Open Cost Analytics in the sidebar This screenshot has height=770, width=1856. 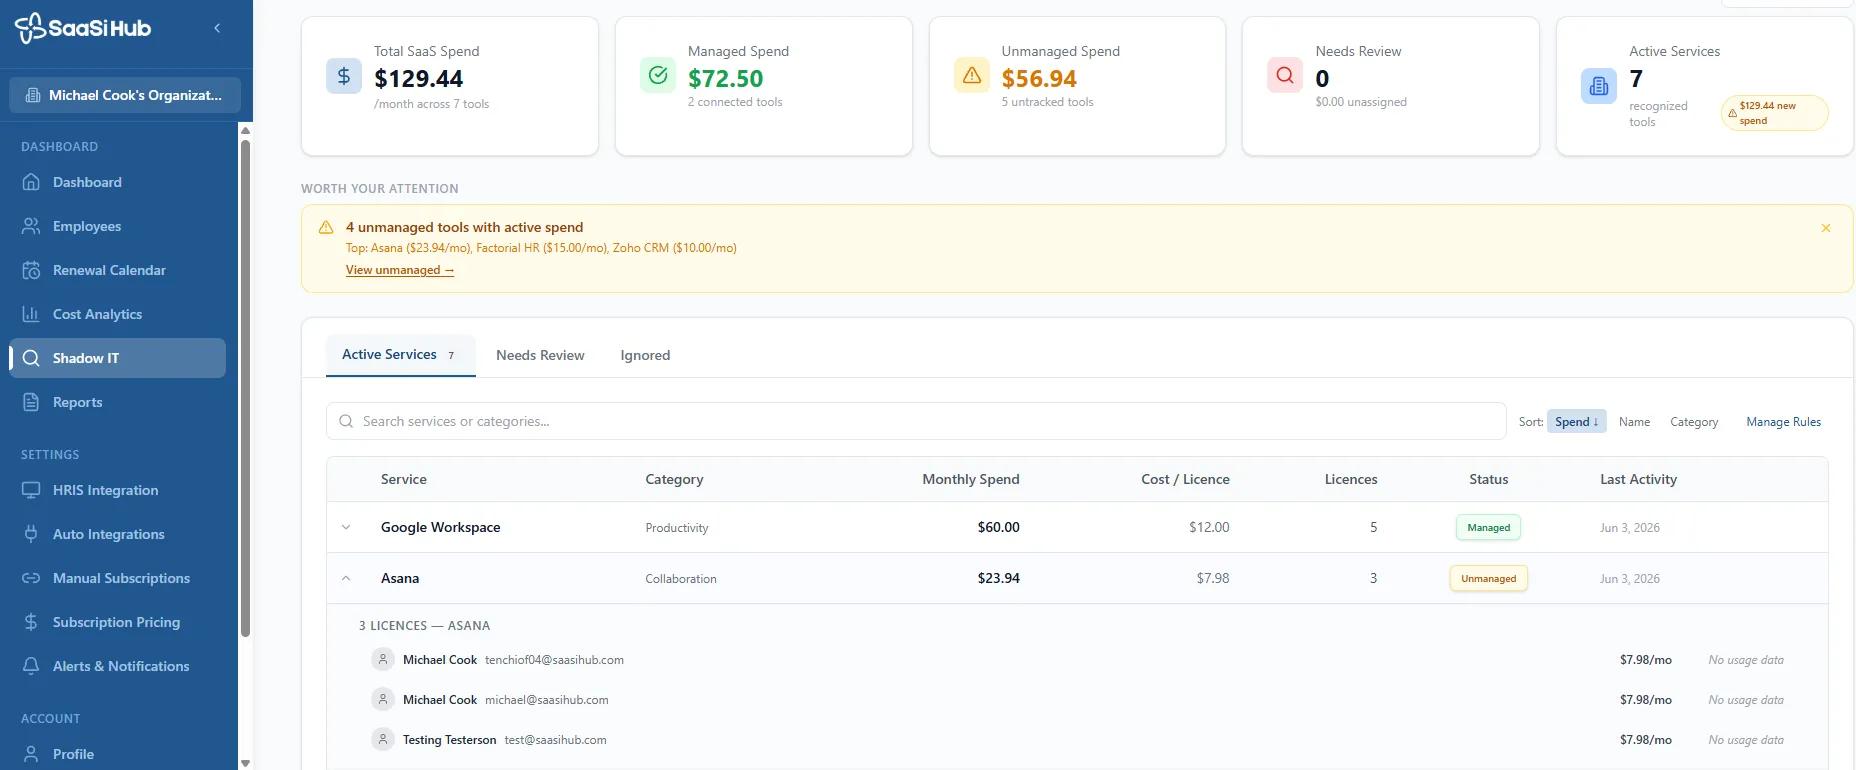[x=118, y=314]
